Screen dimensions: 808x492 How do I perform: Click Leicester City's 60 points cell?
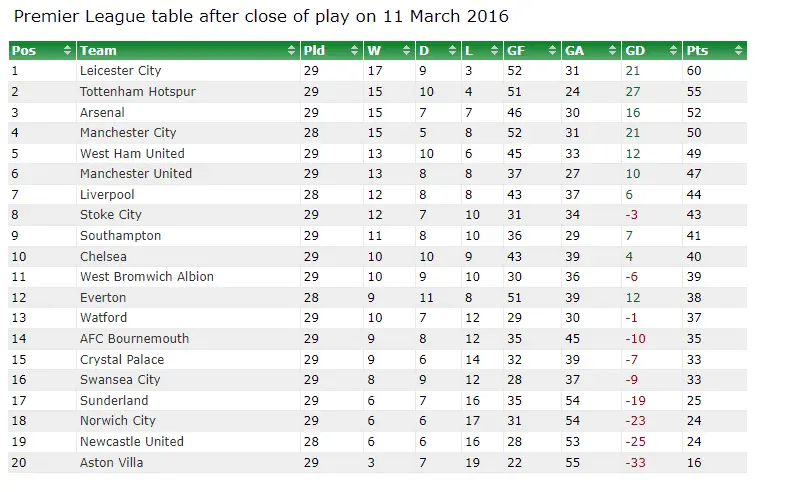693,71
